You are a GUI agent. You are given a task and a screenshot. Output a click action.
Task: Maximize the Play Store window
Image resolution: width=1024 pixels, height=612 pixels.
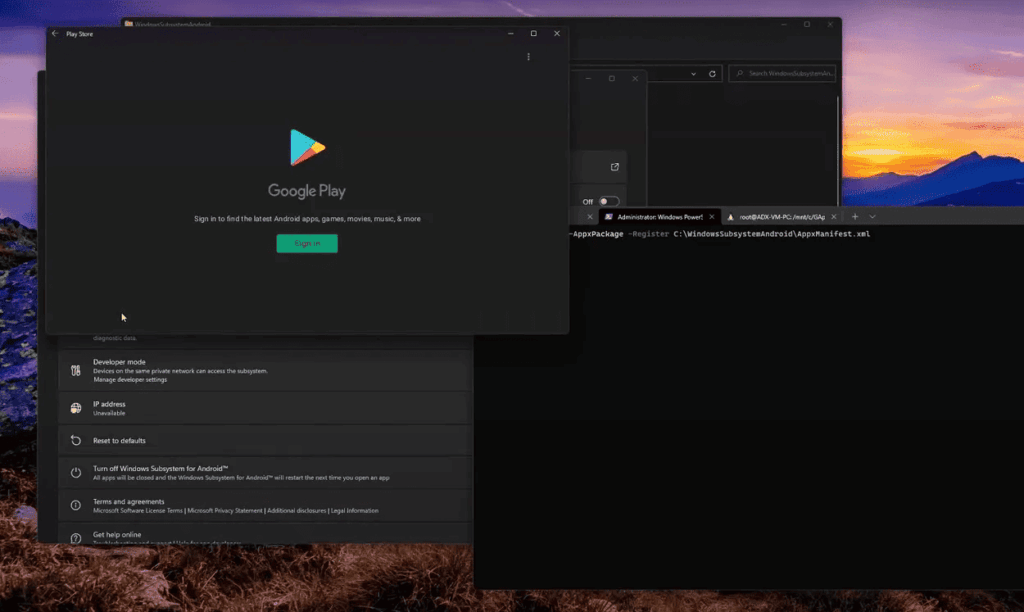click(534, 33)
